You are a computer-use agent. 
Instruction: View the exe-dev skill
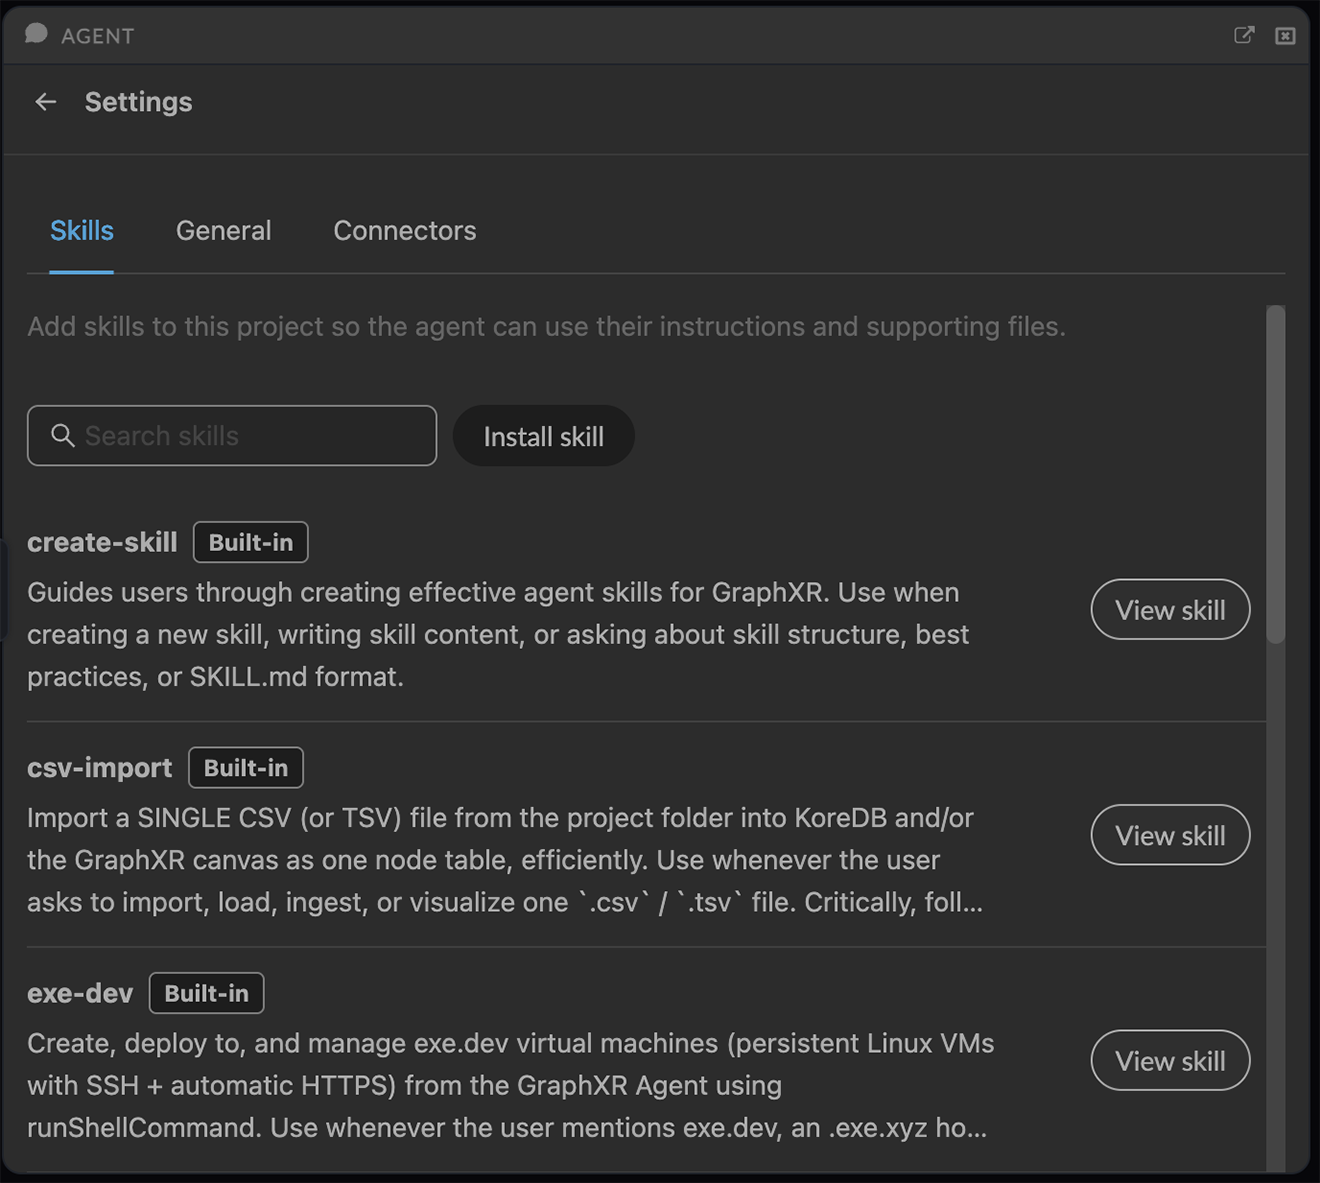1170,1061
